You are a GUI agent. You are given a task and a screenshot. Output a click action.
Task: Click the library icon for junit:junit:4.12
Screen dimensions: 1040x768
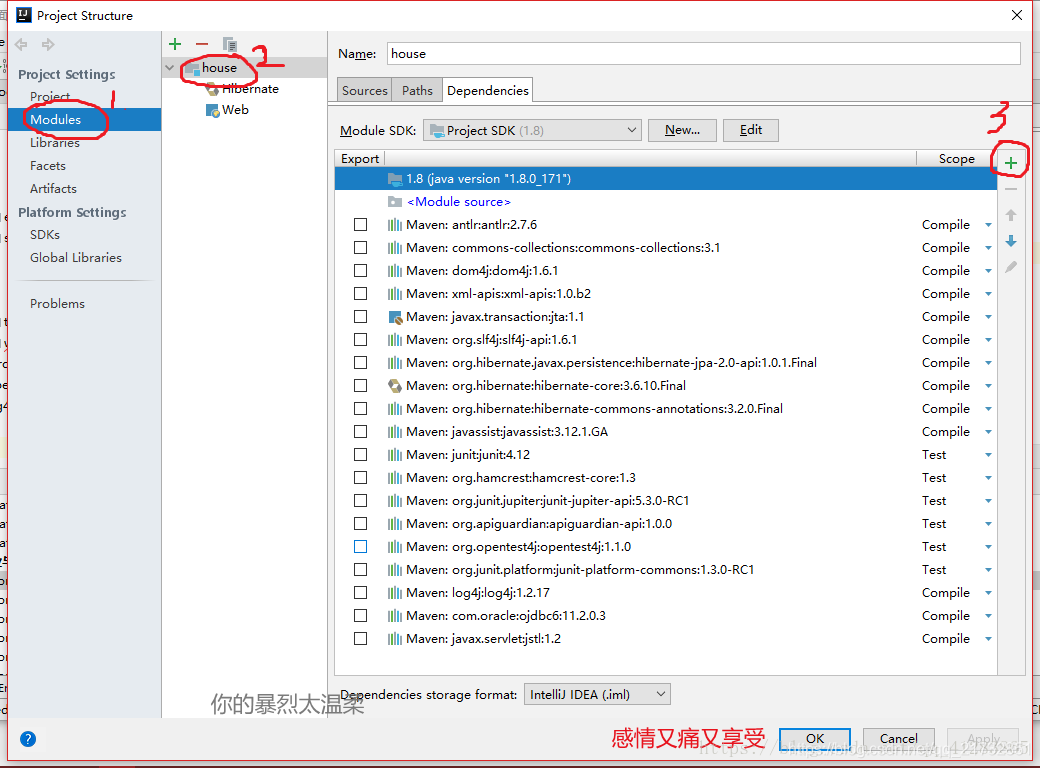pyautogui.click(x=395, y=455)
